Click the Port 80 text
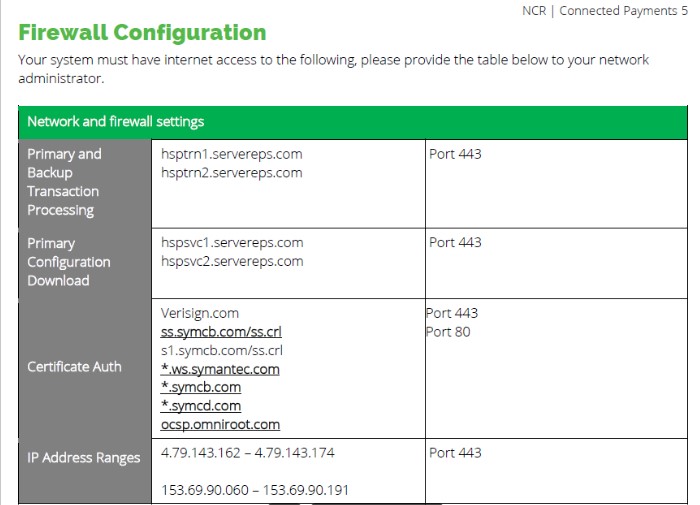This screenshot has width=700, height=505. point(448,332)
